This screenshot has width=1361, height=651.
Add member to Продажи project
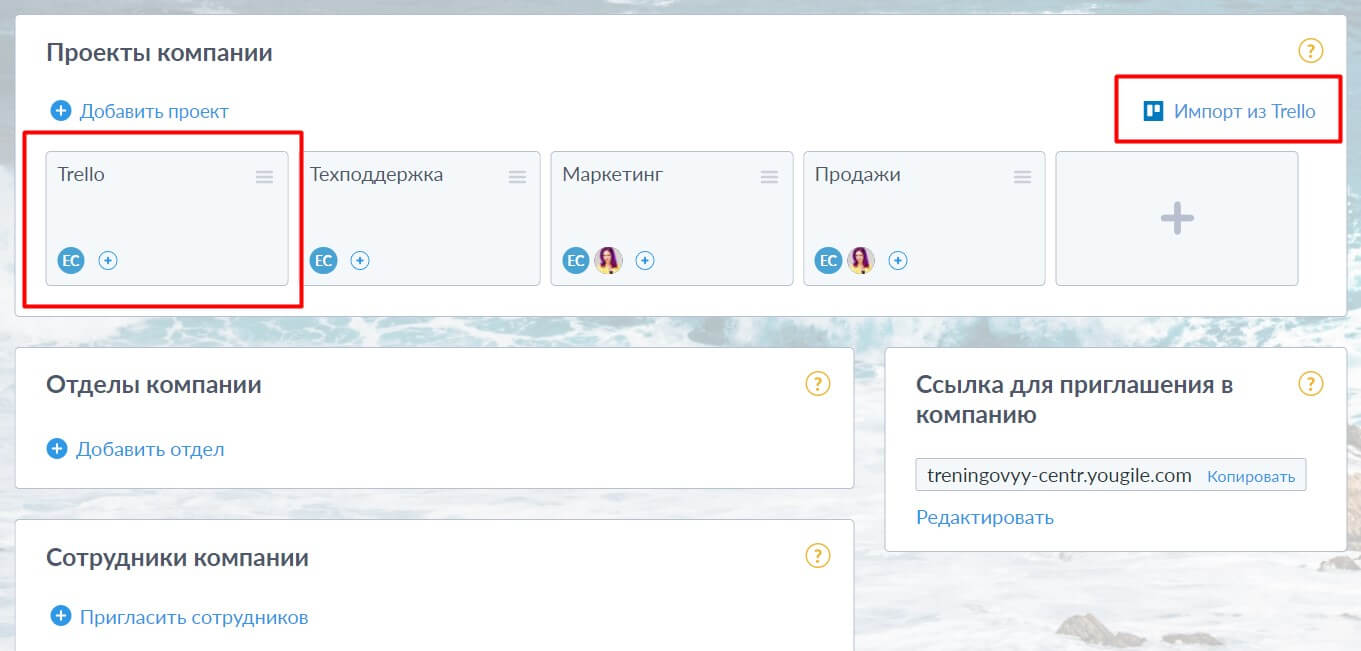[x=898, y=261]
